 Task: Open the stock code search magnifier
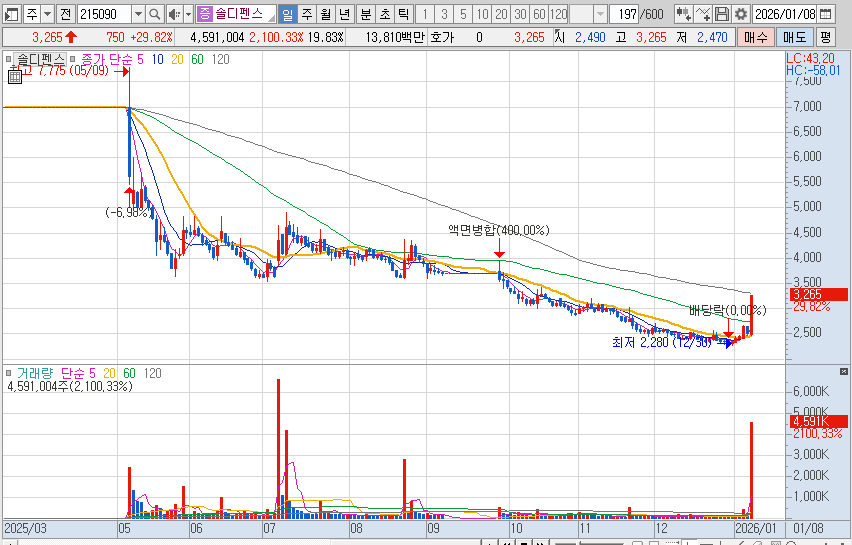155,14
